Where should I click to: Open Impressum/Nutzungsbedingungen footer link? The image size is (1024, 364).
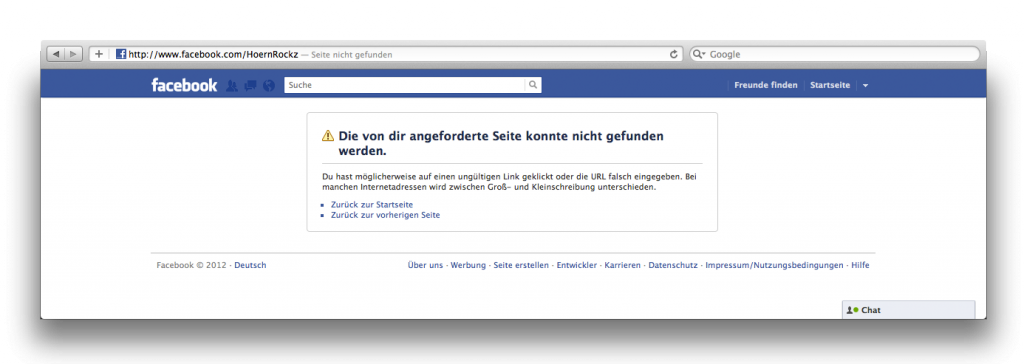click(775, 265)
